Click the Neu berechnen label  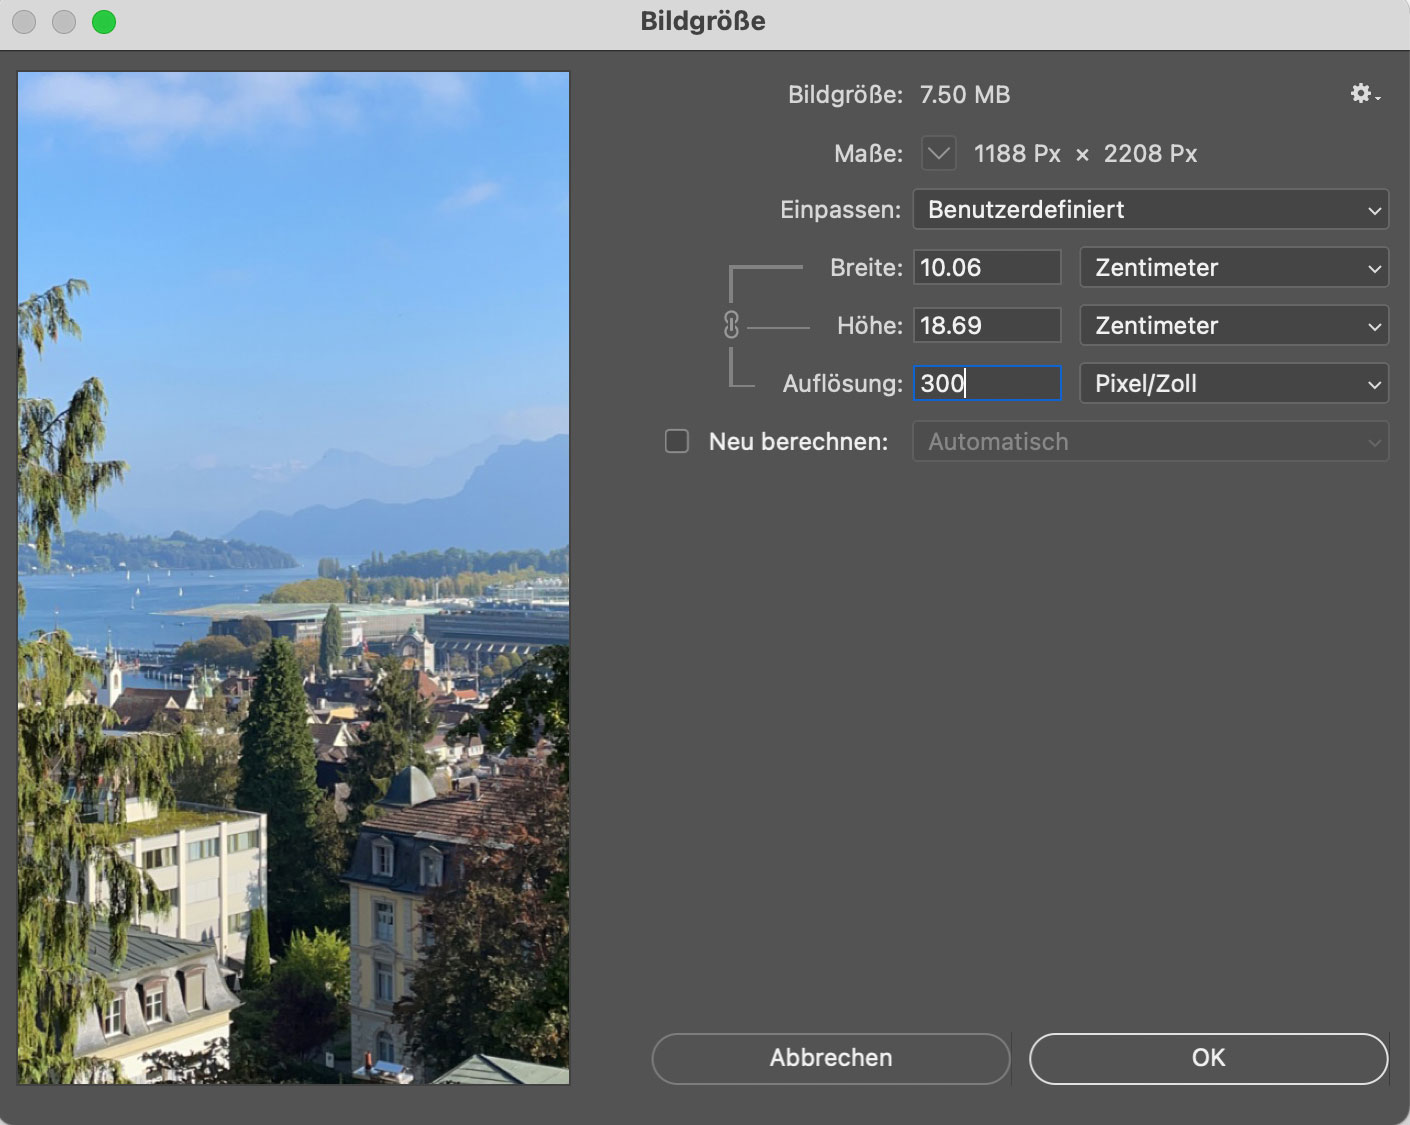798,442
